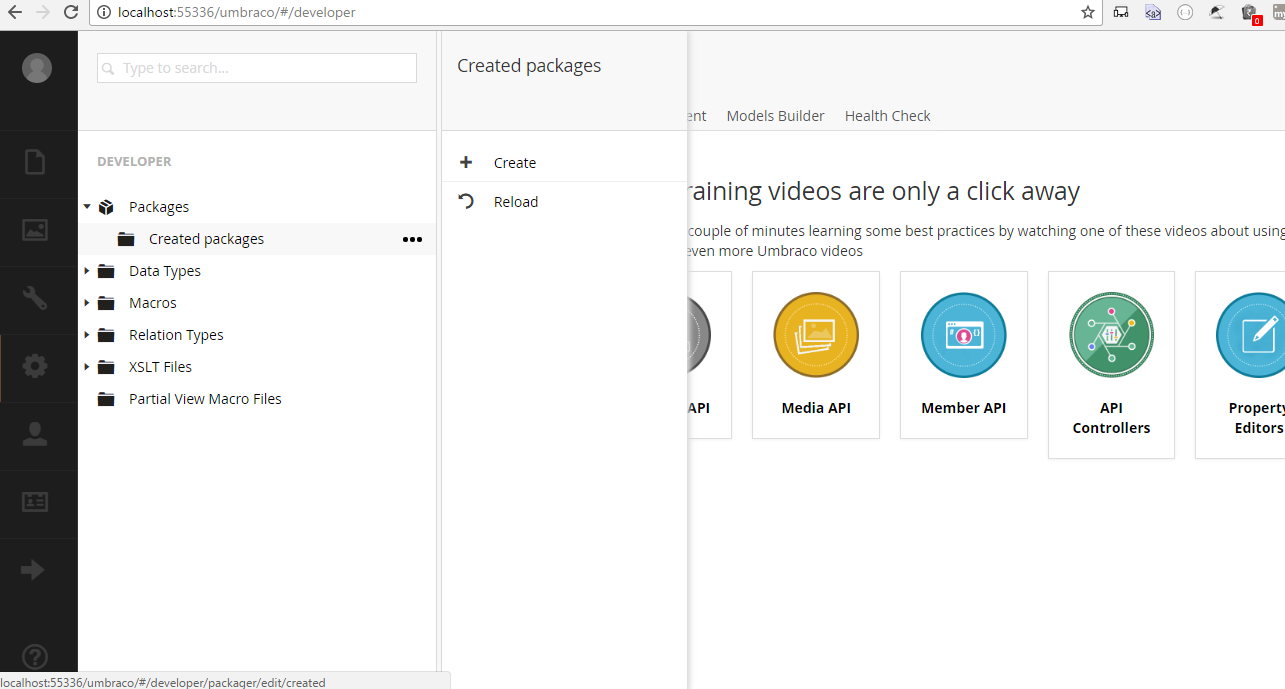This screenshot has height=689, width=1285.
Task: Open the Members section icon
Action: 35,502
